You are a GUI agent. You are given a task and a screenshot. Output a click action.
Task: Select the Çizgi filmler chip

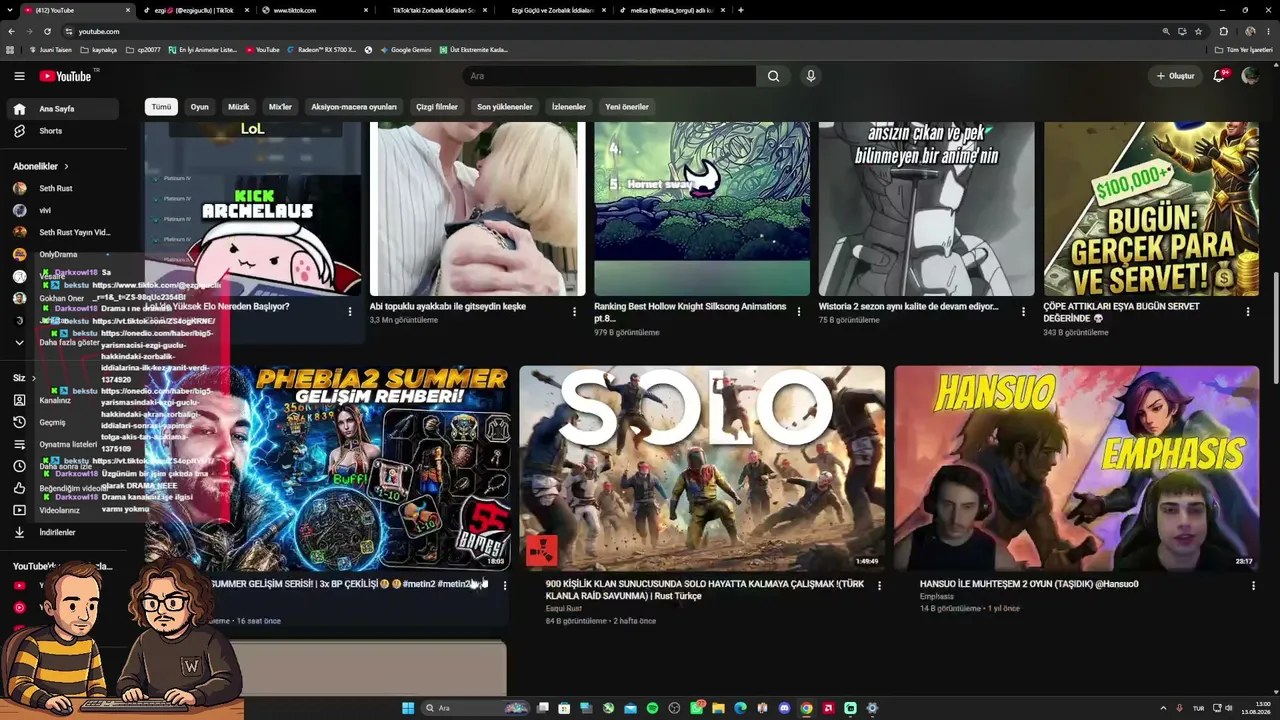point(437,107)
